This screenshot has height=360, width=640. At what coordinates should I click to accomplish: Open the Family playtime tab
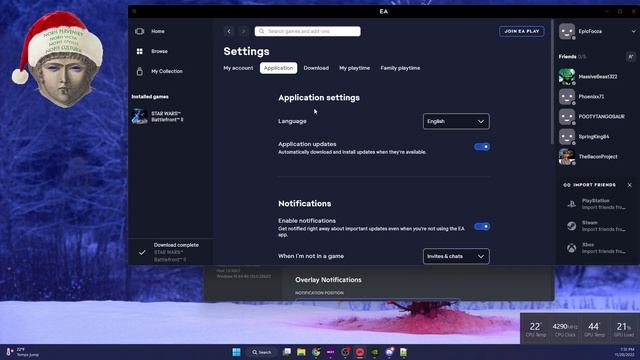[400, 68]
